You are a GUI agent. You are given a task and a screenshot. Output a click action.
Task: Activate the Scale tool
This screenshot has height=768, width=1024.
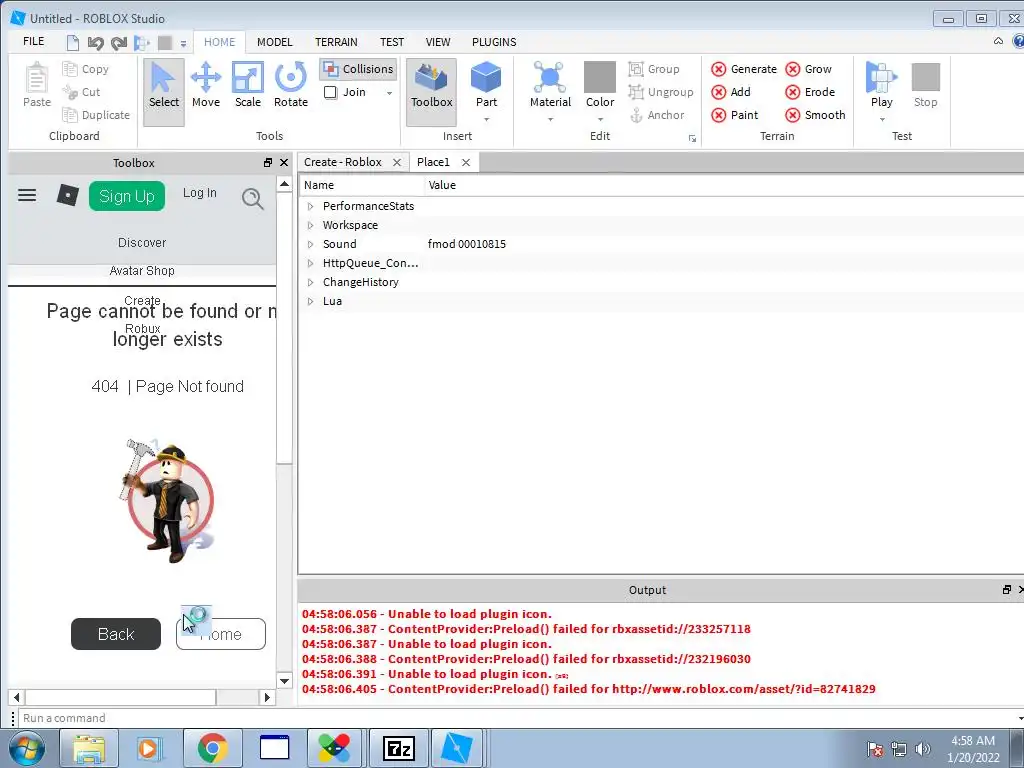tap(248, 86)
